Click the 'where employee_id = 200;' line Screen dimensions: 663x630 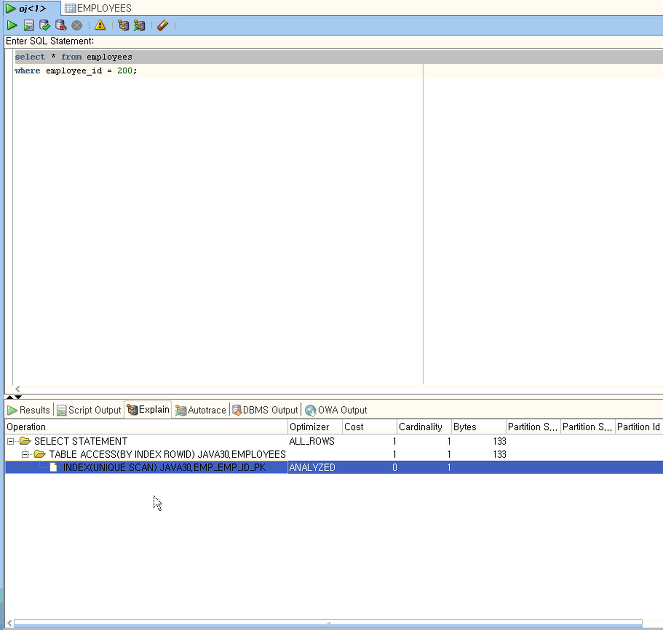[76, 71]
